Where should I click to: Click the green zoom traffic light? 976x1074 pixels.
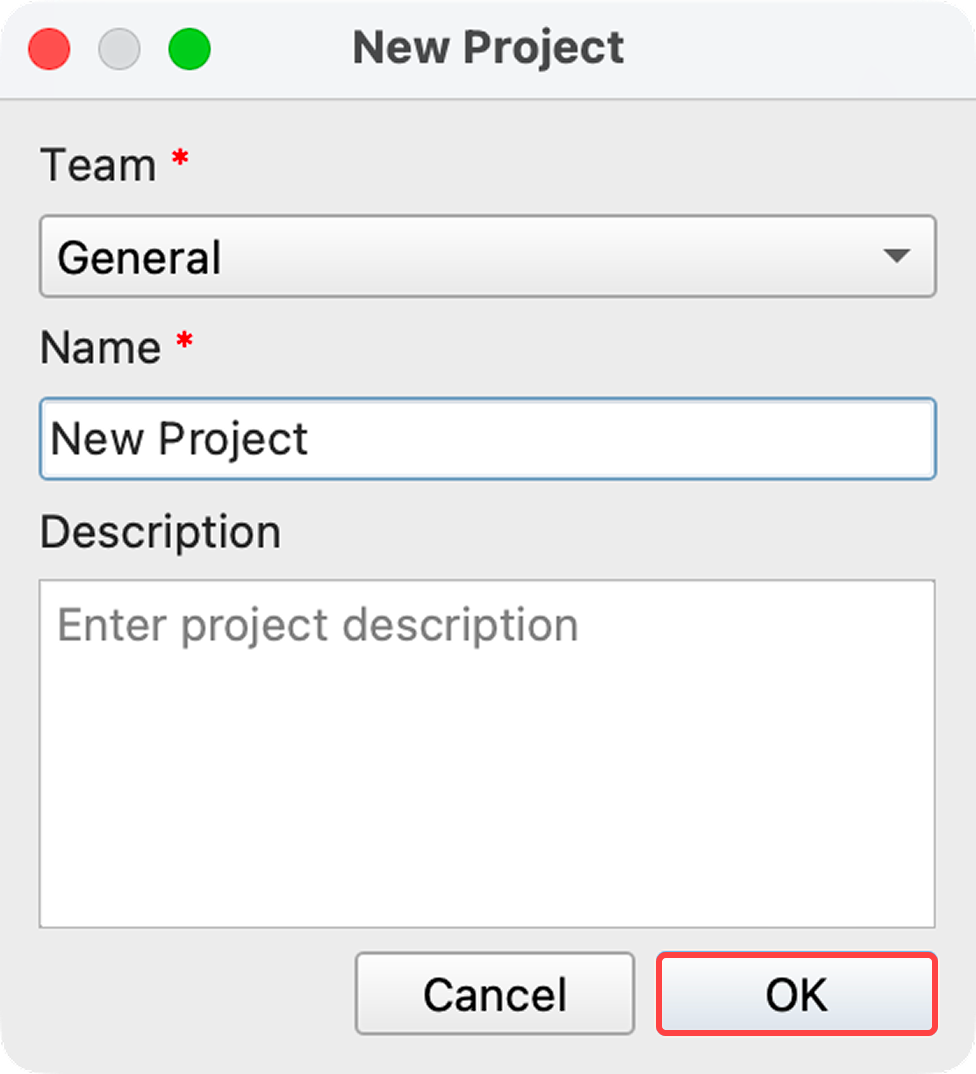coord(190,47)
